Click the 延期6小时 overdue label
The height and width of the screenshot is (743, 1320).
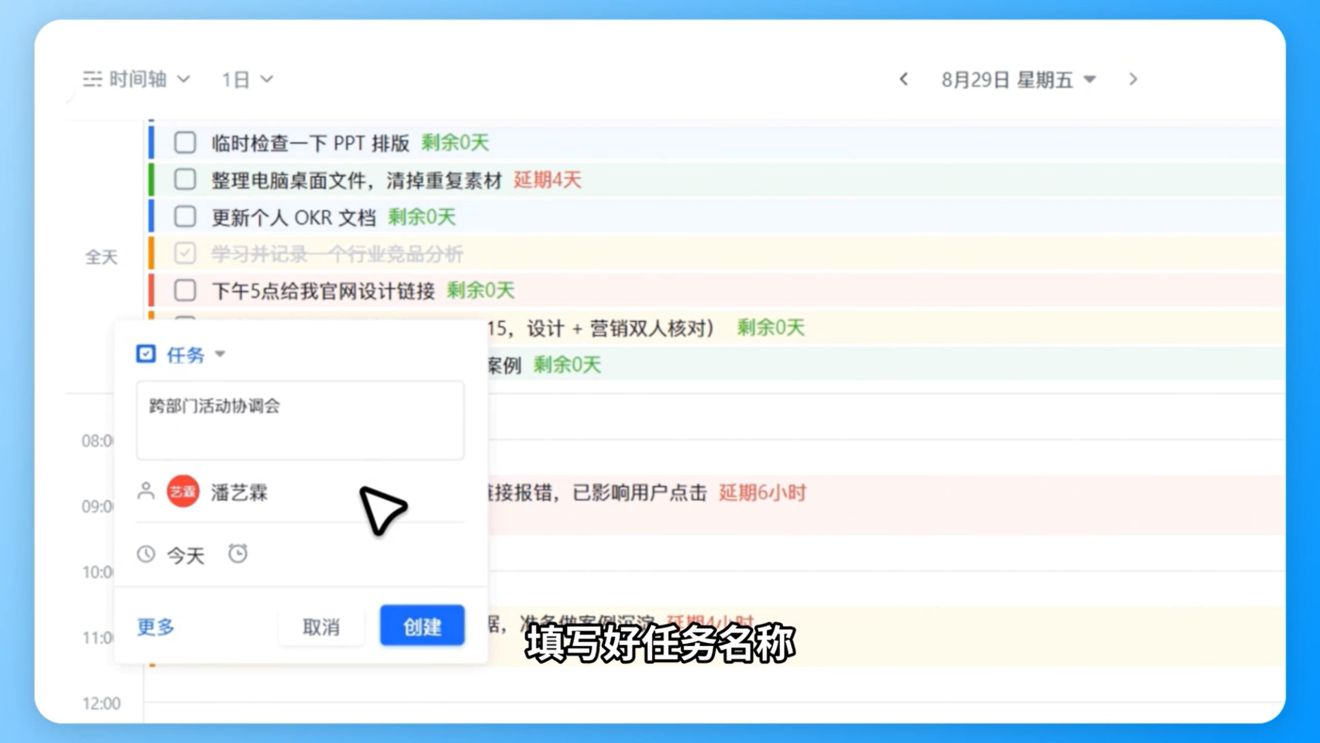coord(762,493)
